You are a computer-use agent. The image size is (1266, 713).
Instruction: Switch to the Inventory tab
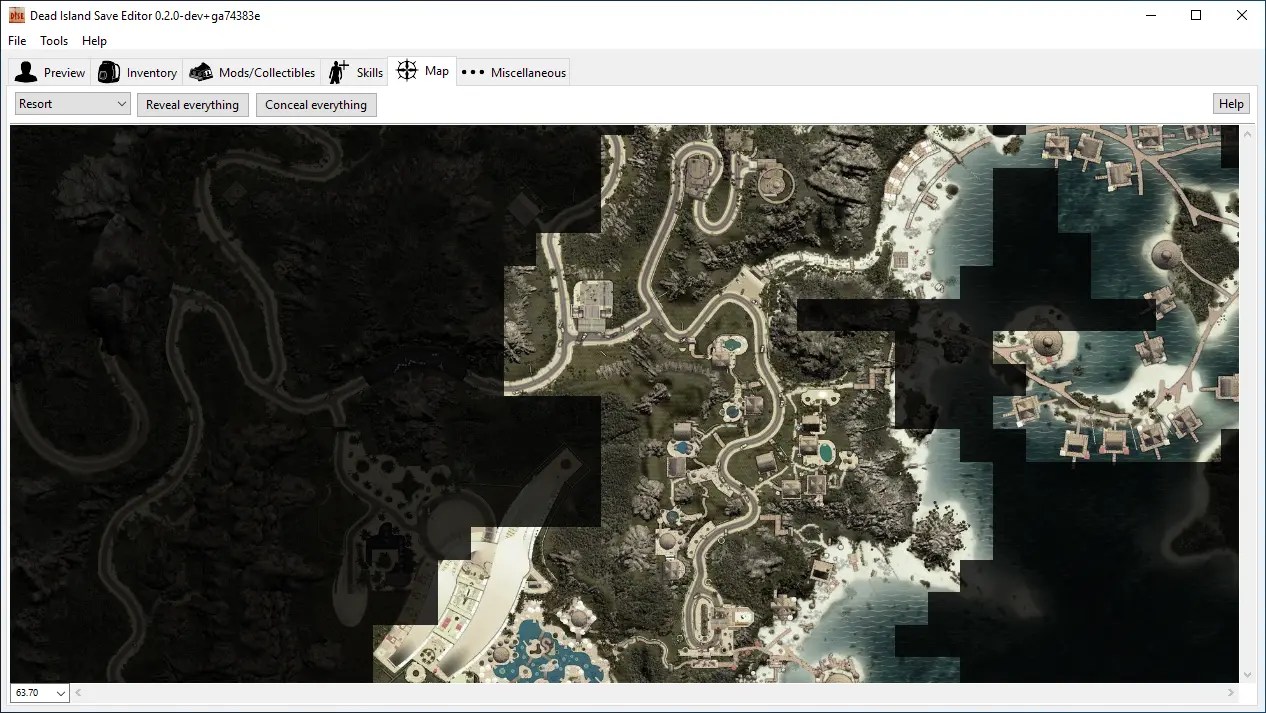coord(137,72)
